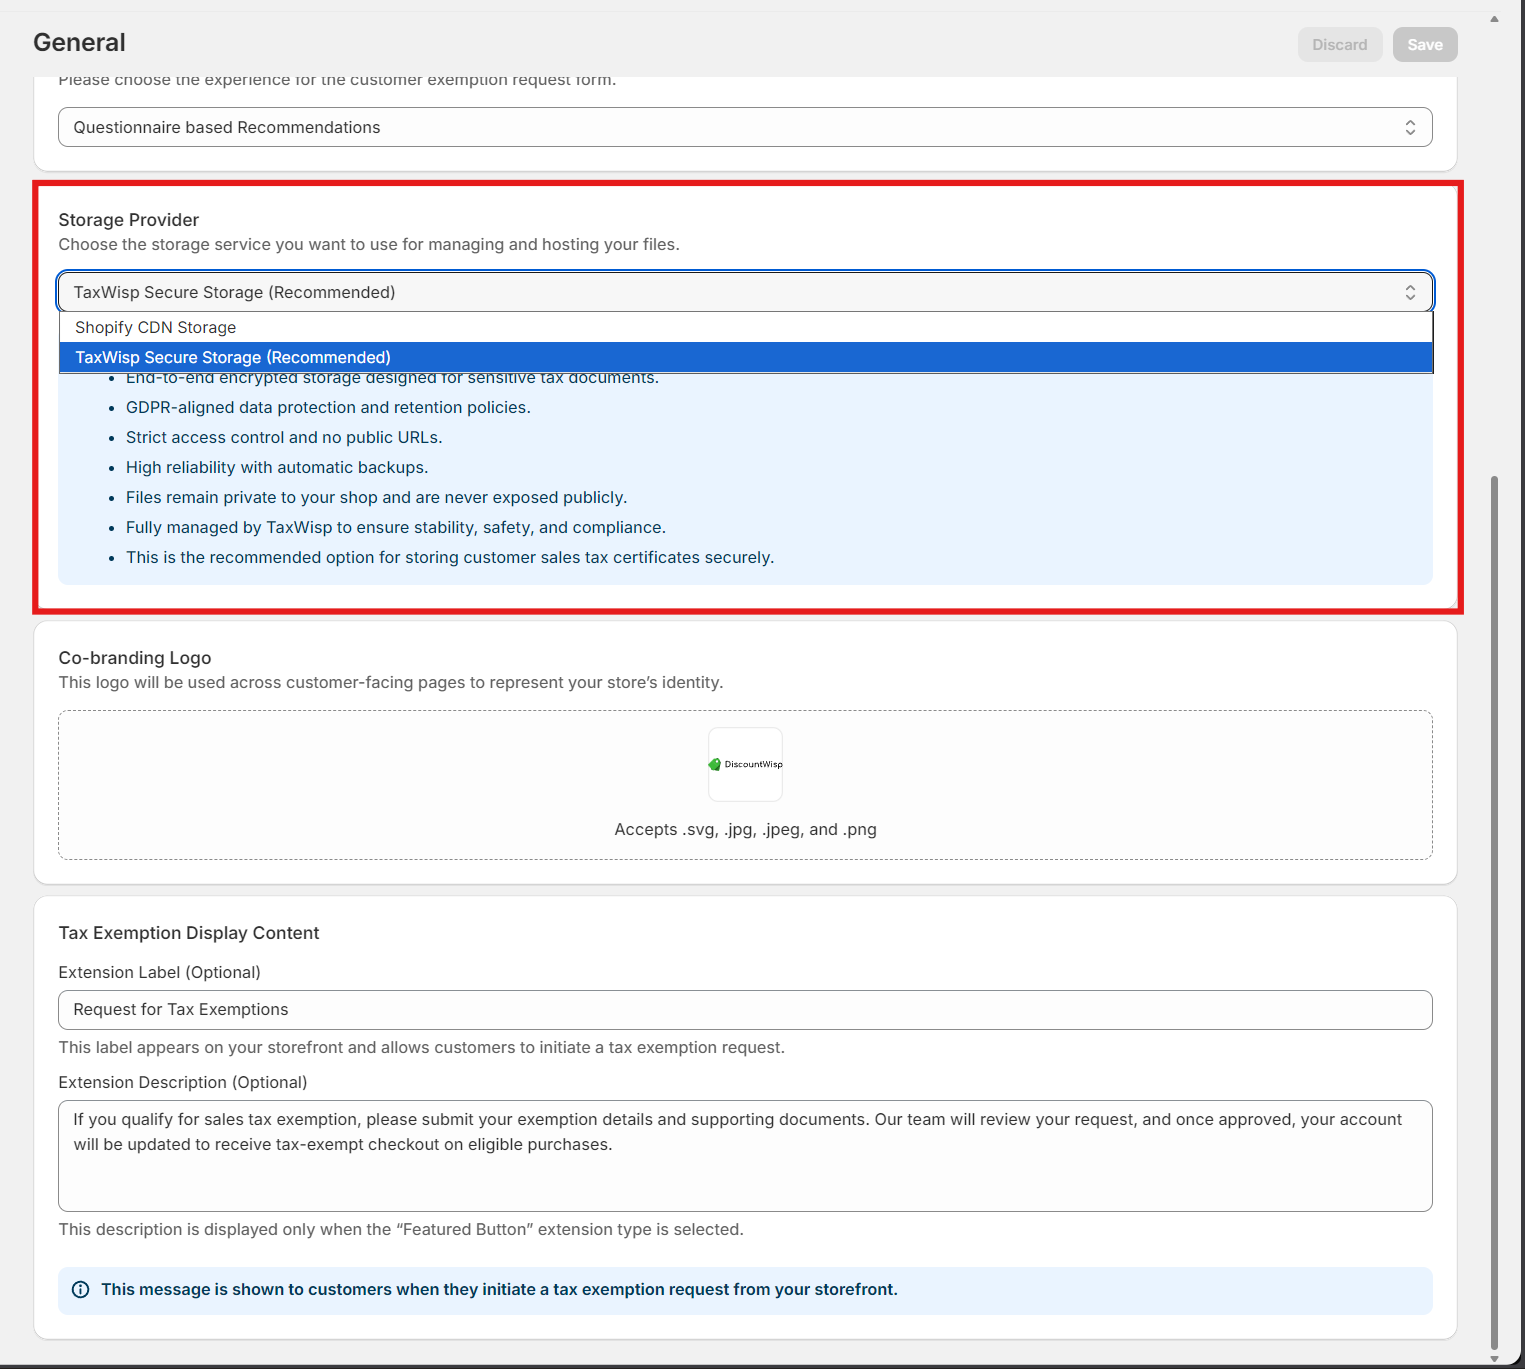Click 'High reliability with automatic backups.' text

coord(277,467)
